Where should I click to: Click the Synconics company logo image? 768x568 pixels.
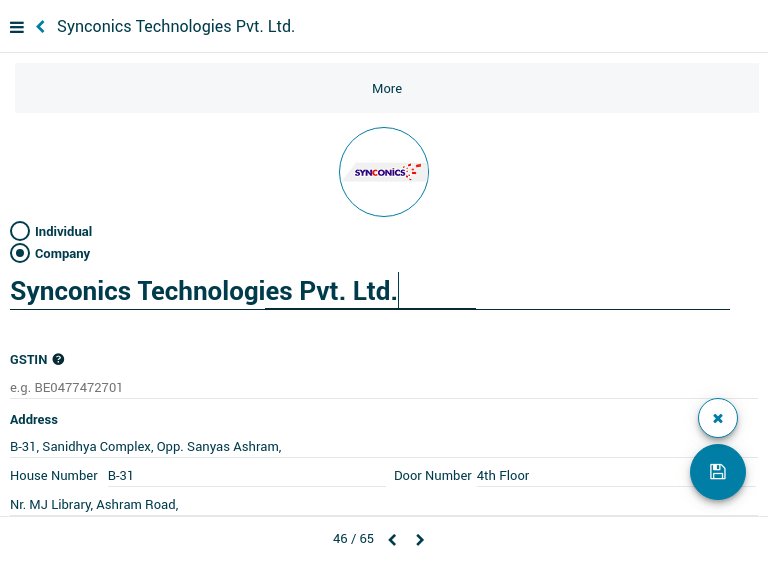click(384, 172)
